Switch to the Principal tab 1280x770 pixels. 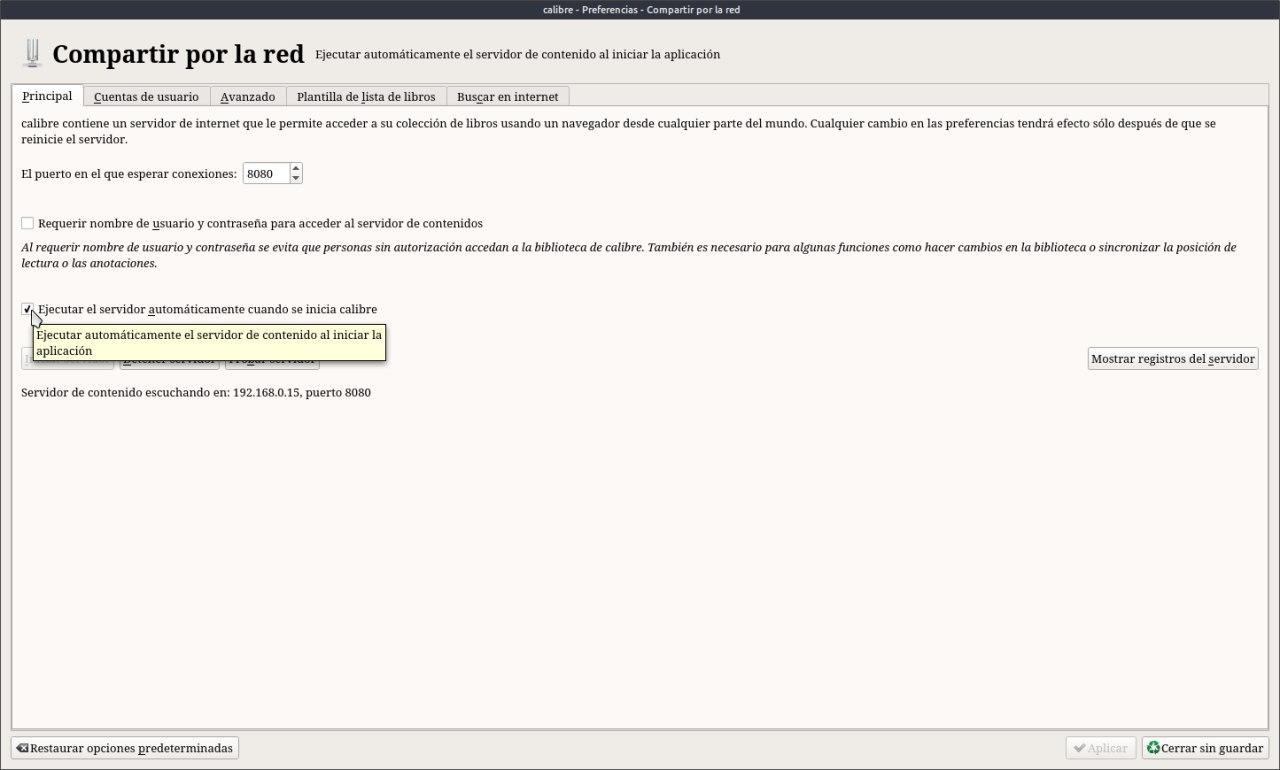(47, 96)
